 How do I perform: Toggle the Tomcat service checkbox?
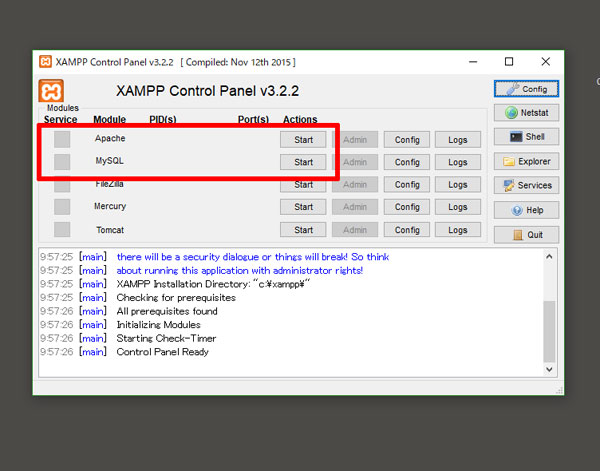pos(62,230)
